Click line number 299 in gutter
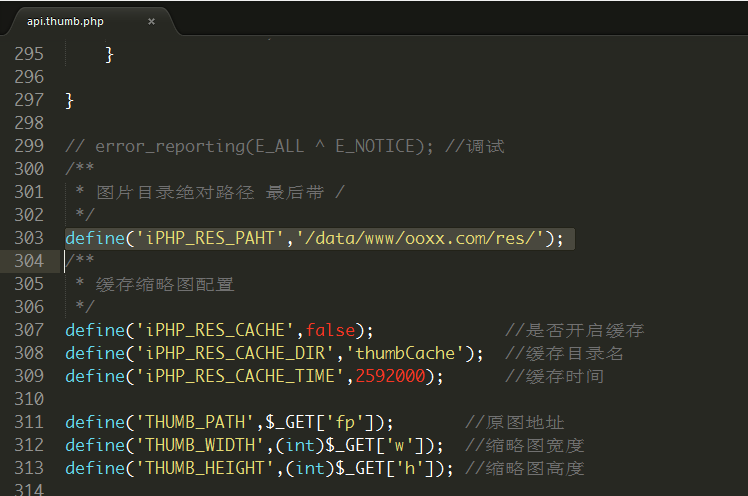 [x=29, y=146]
